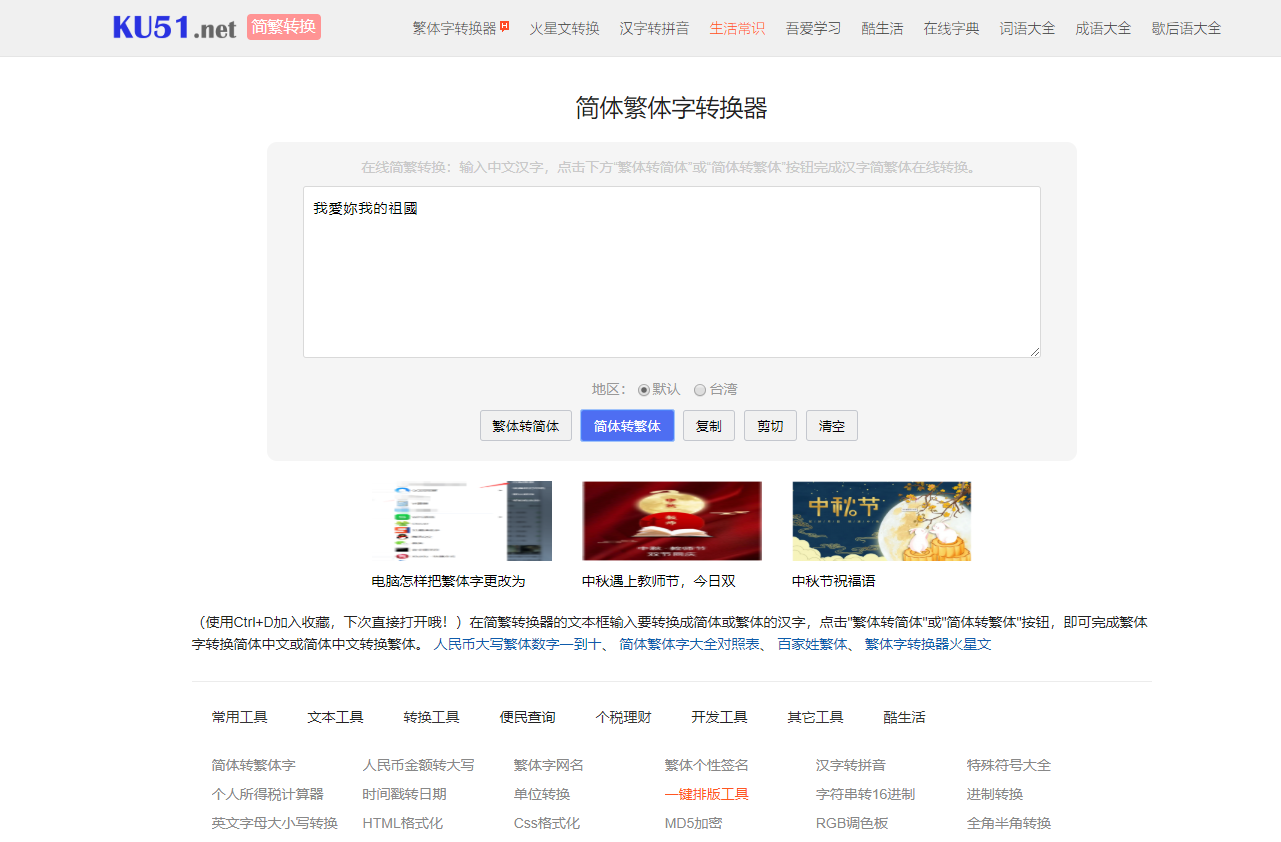Open 词语大全 in the top navigation

[x=1027, y=28]
